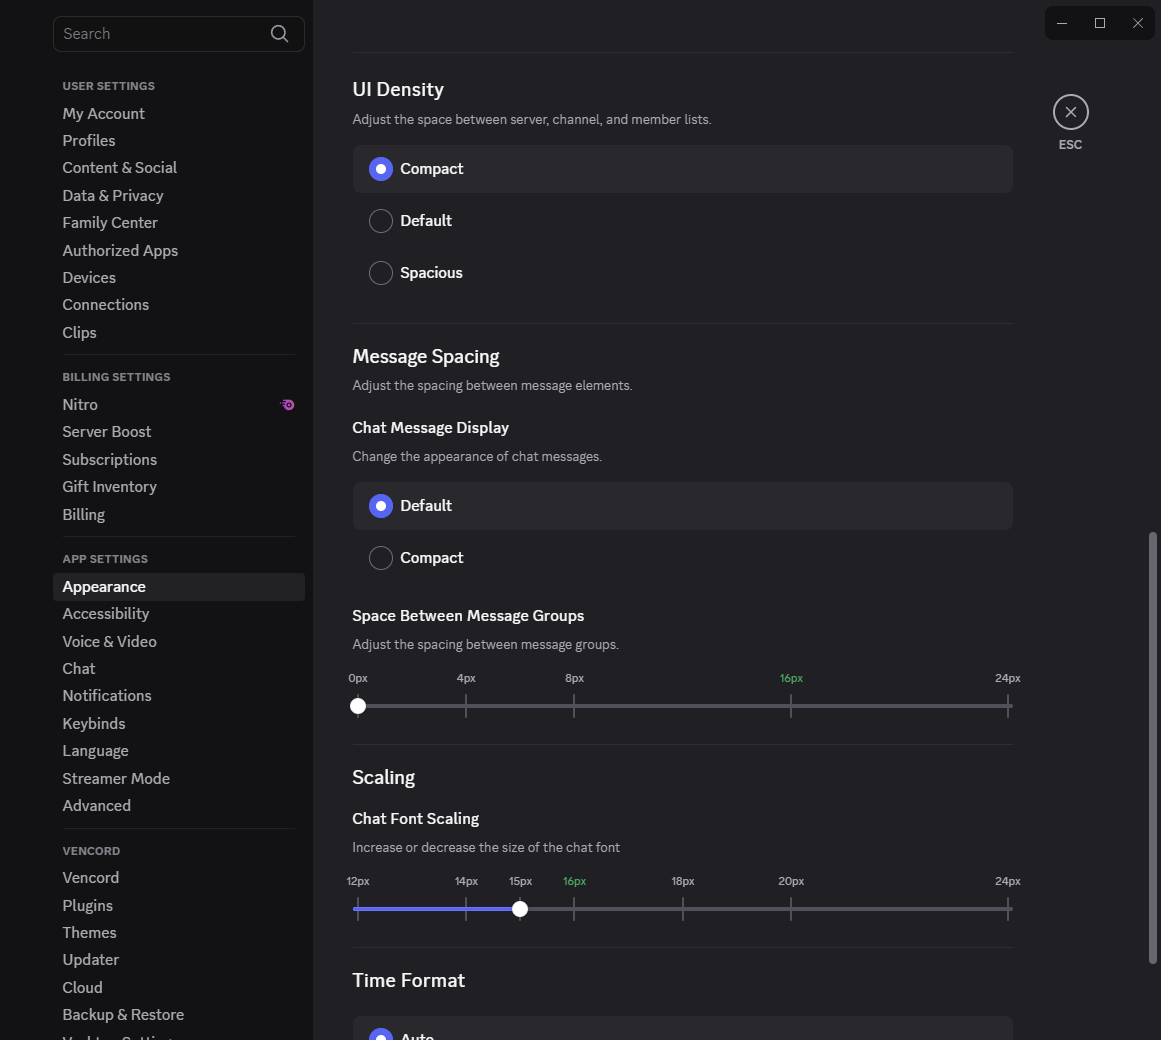Open the Accessibility settings tab
The height and width of the screenshot is (1040, 1161).
coord(106,614)
